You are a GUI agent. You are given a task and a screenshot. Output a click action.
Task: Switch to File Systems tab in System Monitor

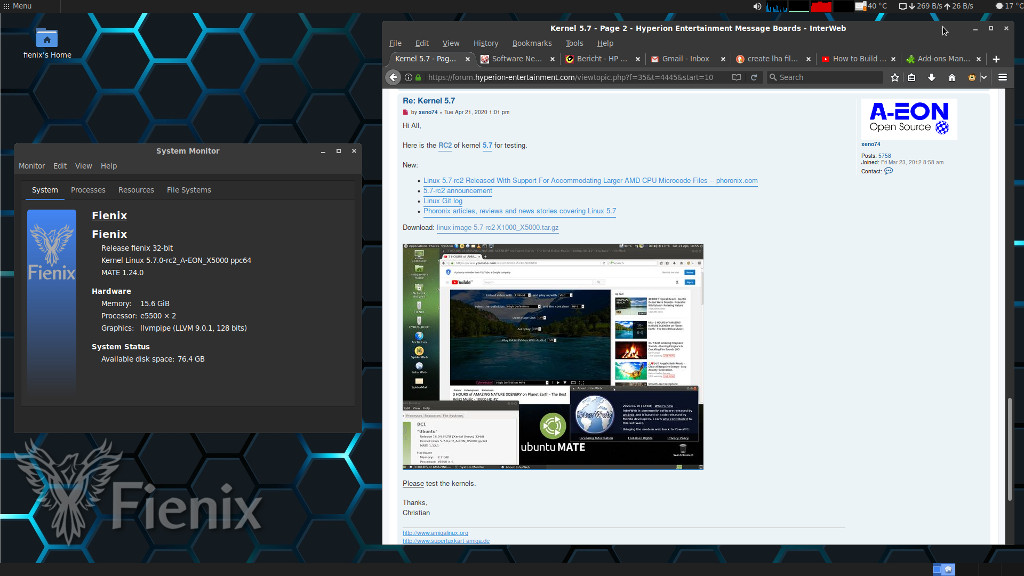click(x=189, y=190)
